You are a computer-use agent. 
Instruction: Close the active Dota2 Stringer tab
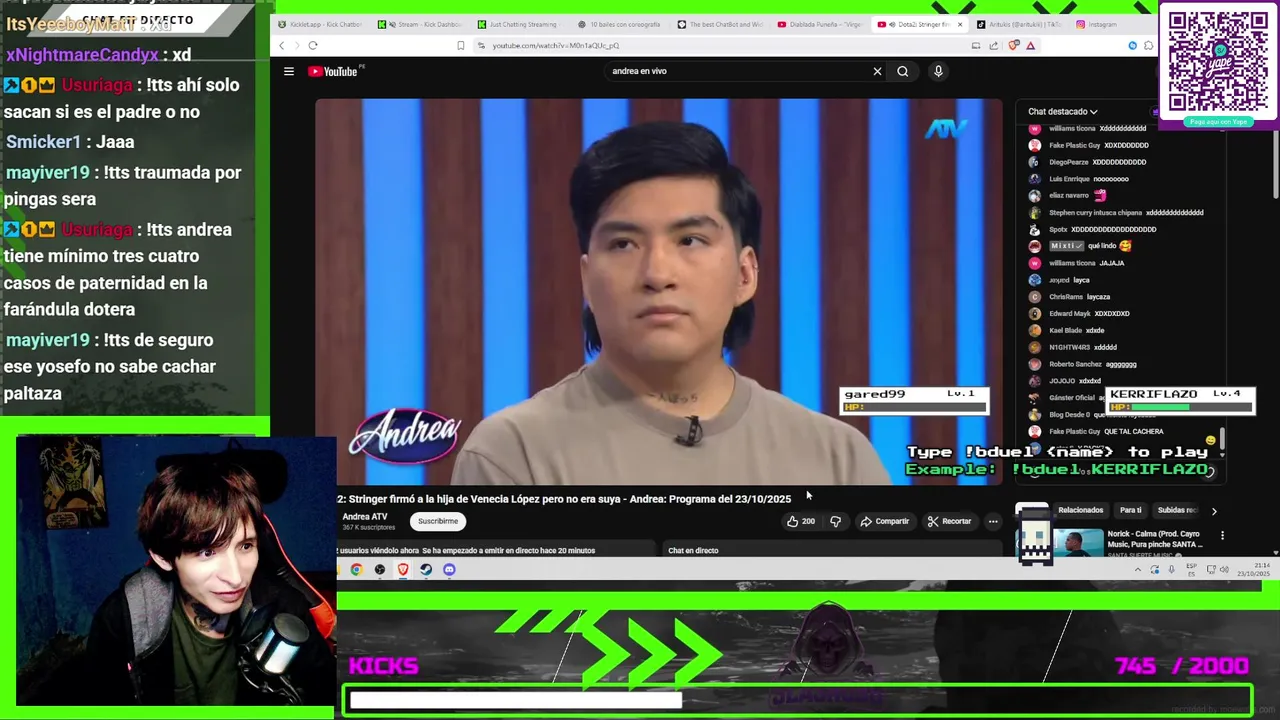tap(960, 24)
